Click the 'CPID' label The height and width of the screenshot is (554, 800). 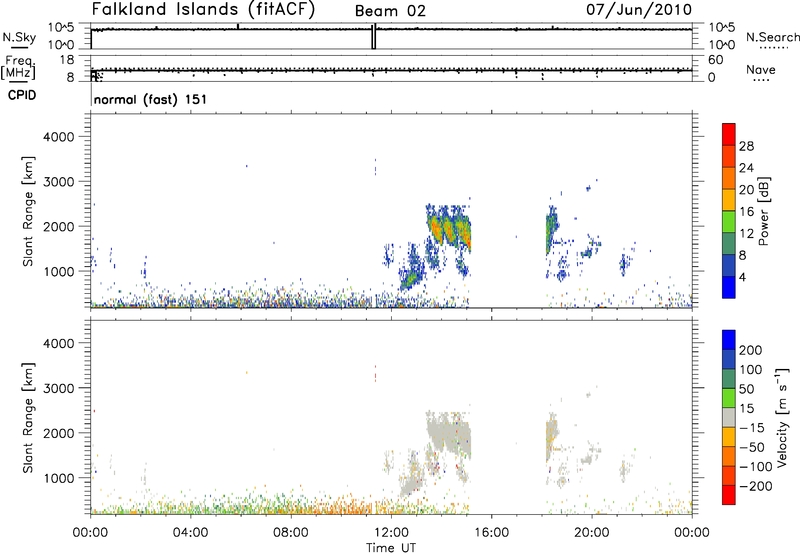[22, 95]
